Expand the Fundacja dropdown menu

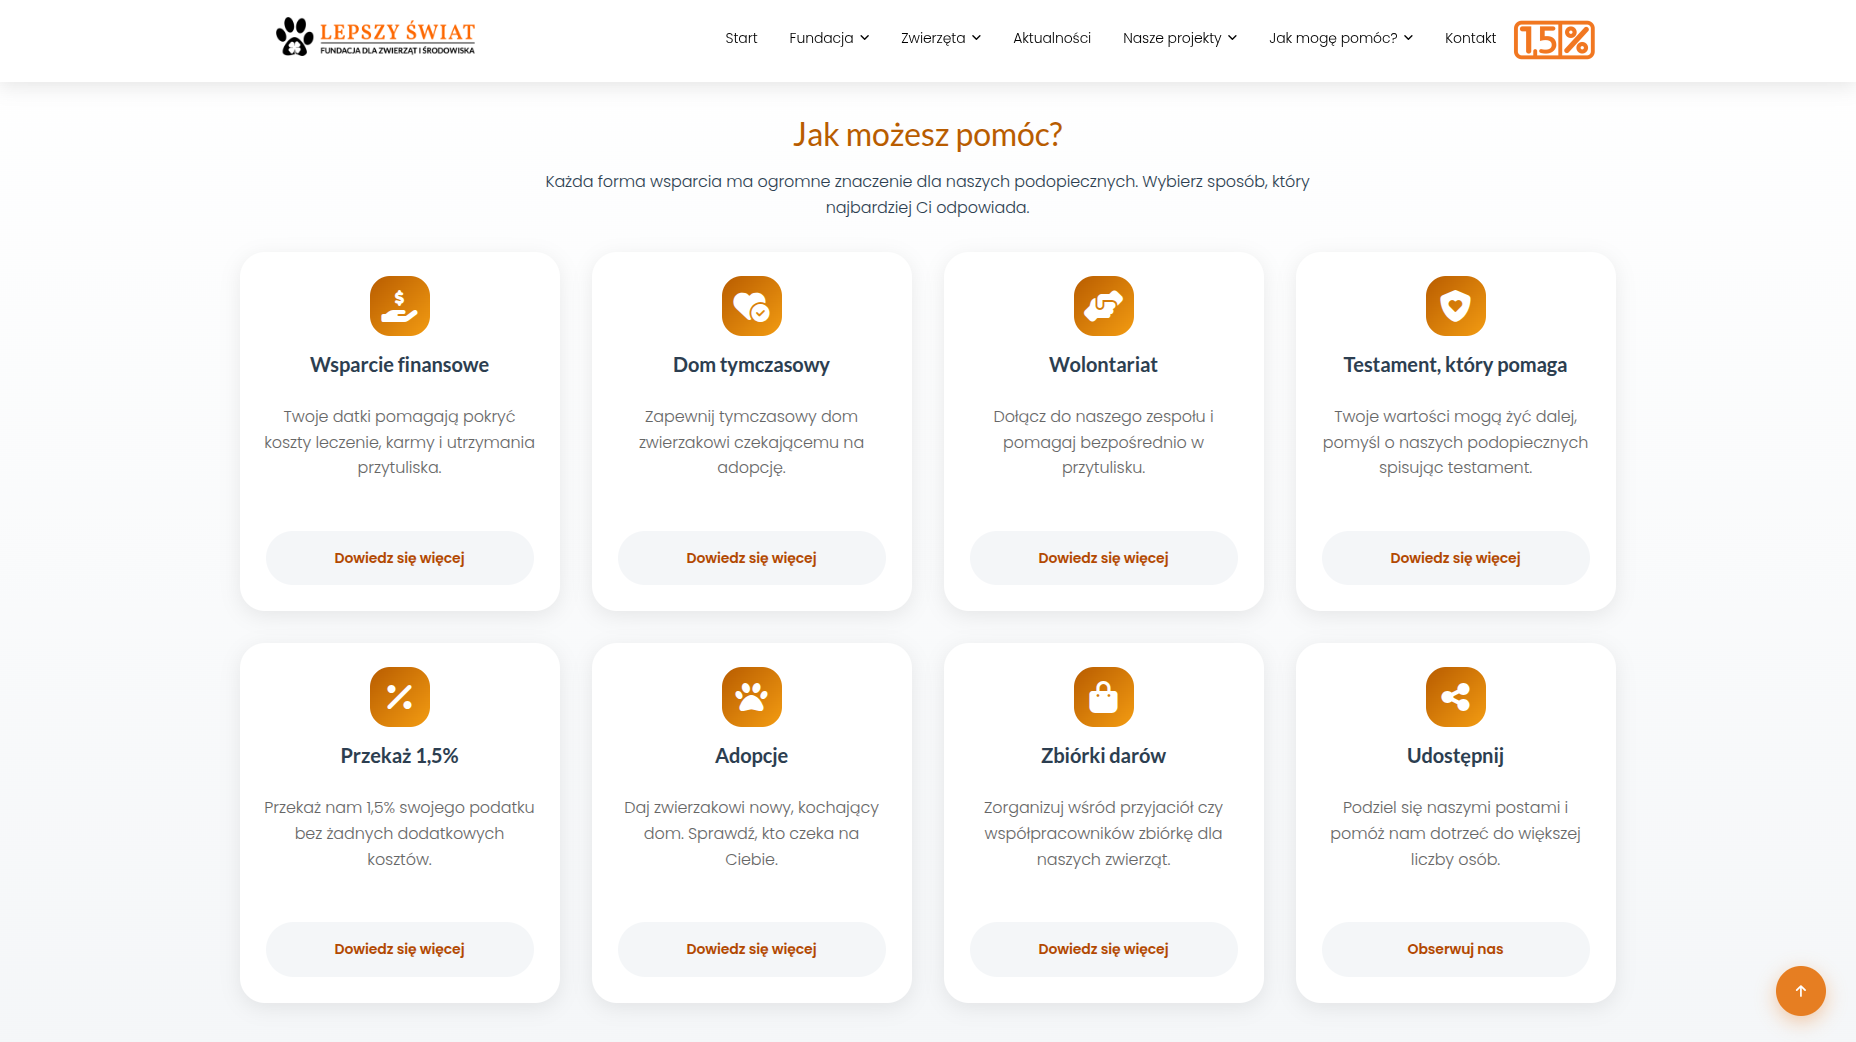(828, 38)
